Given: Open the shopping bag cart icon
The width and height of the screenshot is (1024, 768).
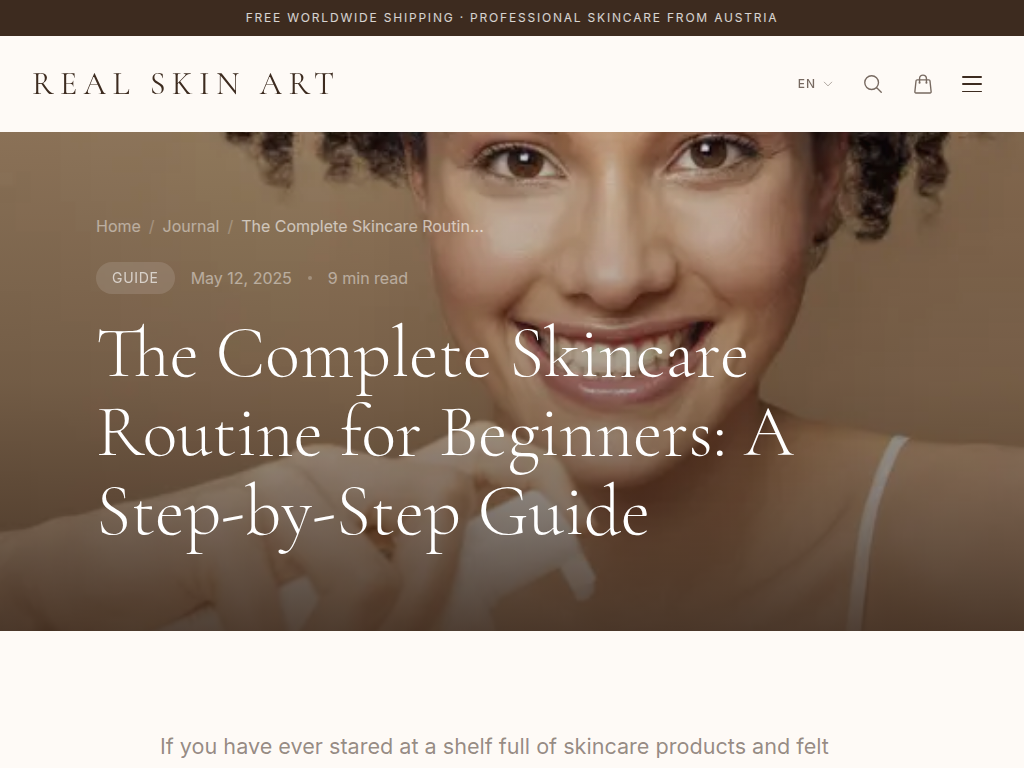Looking at the screenshot, I should coord(922,84).
